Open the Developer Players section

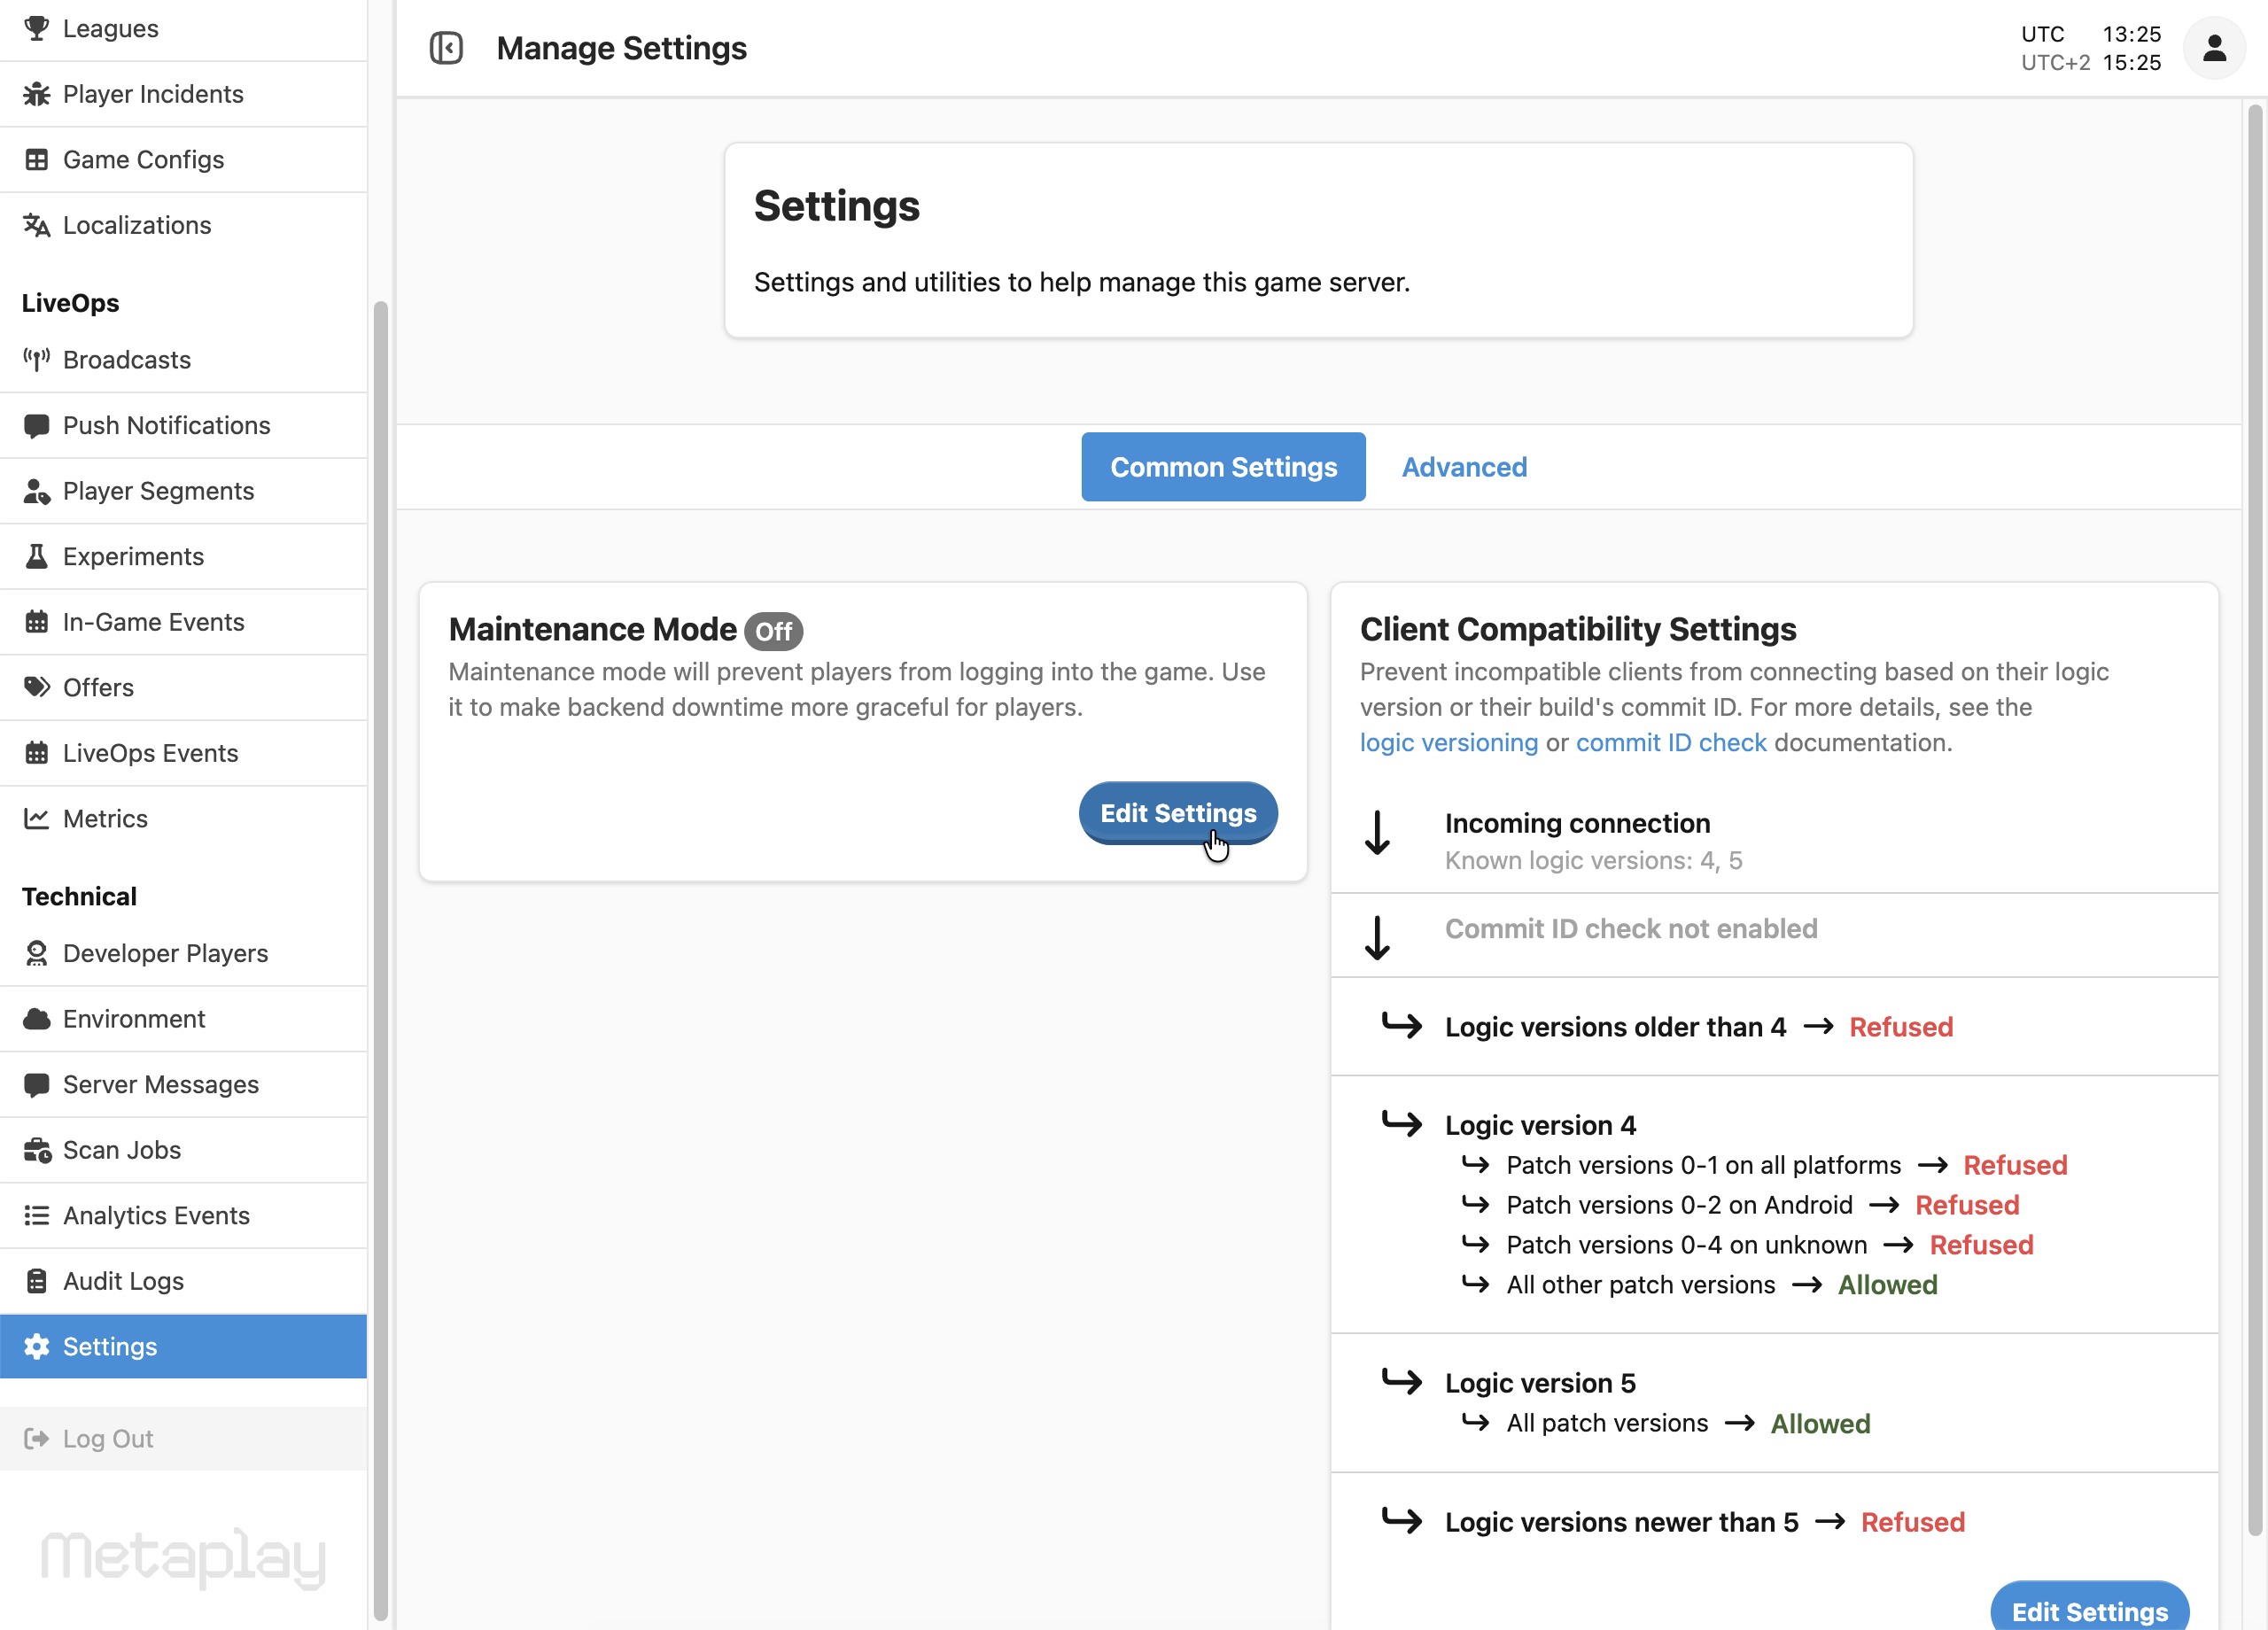coord(165,953)
